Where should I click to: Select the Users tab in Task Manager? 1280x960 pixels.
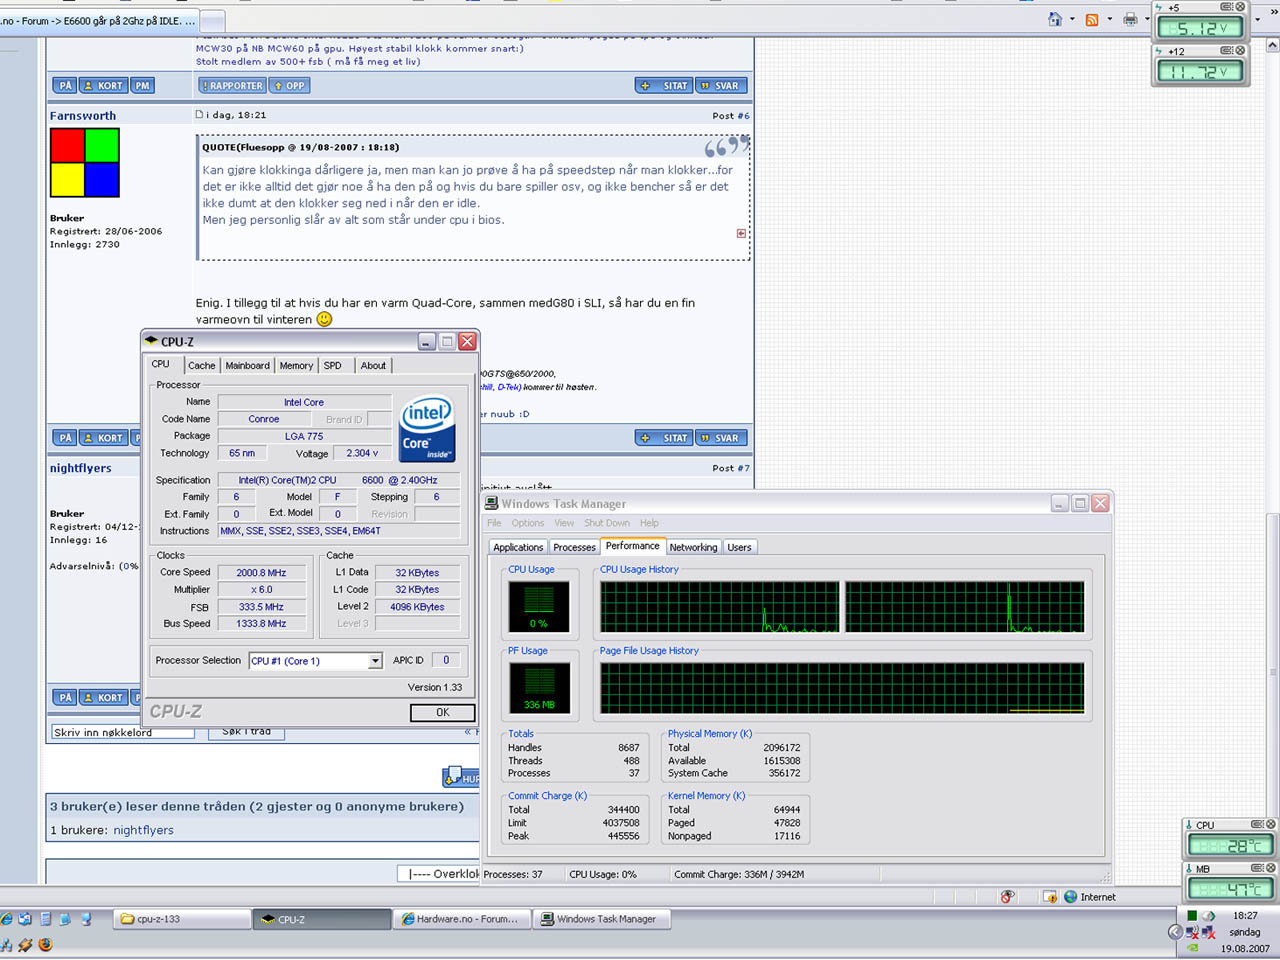(x=739, y=547)
